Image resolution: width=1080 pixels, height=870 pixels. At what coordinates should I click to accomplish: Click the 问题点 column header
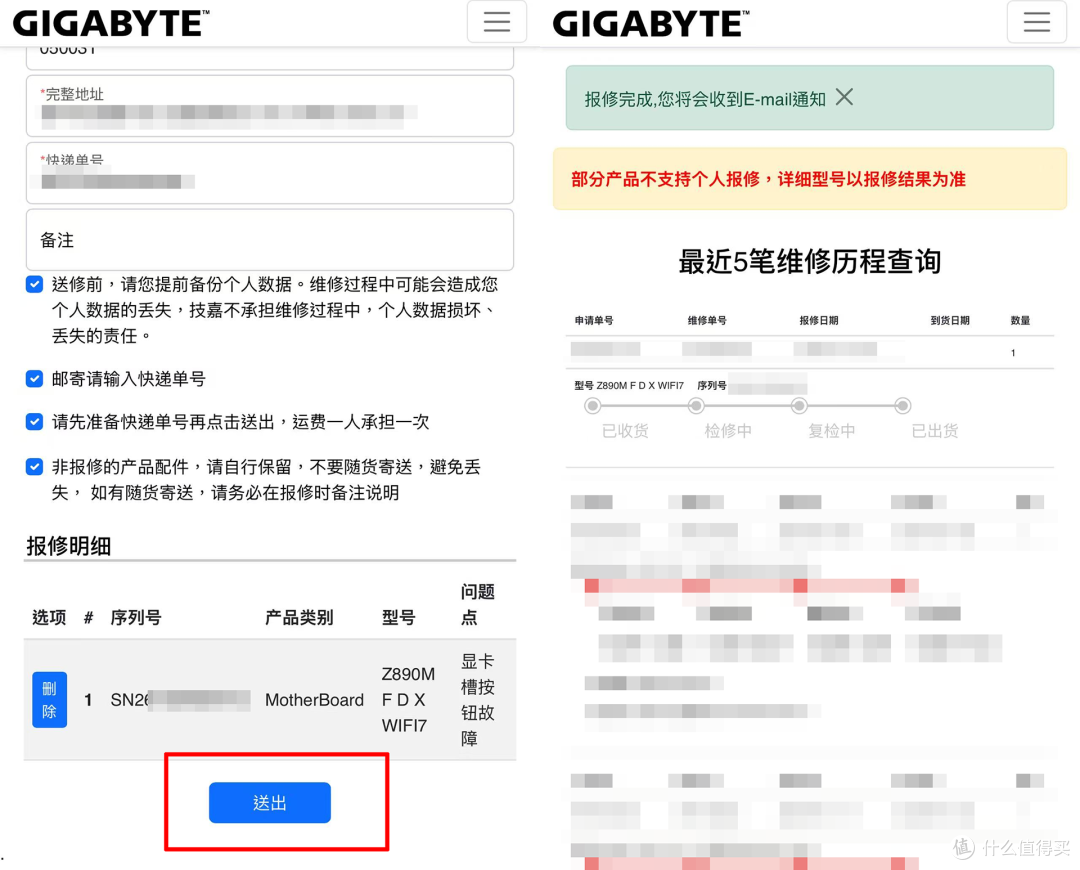click(x=477, y=604)
